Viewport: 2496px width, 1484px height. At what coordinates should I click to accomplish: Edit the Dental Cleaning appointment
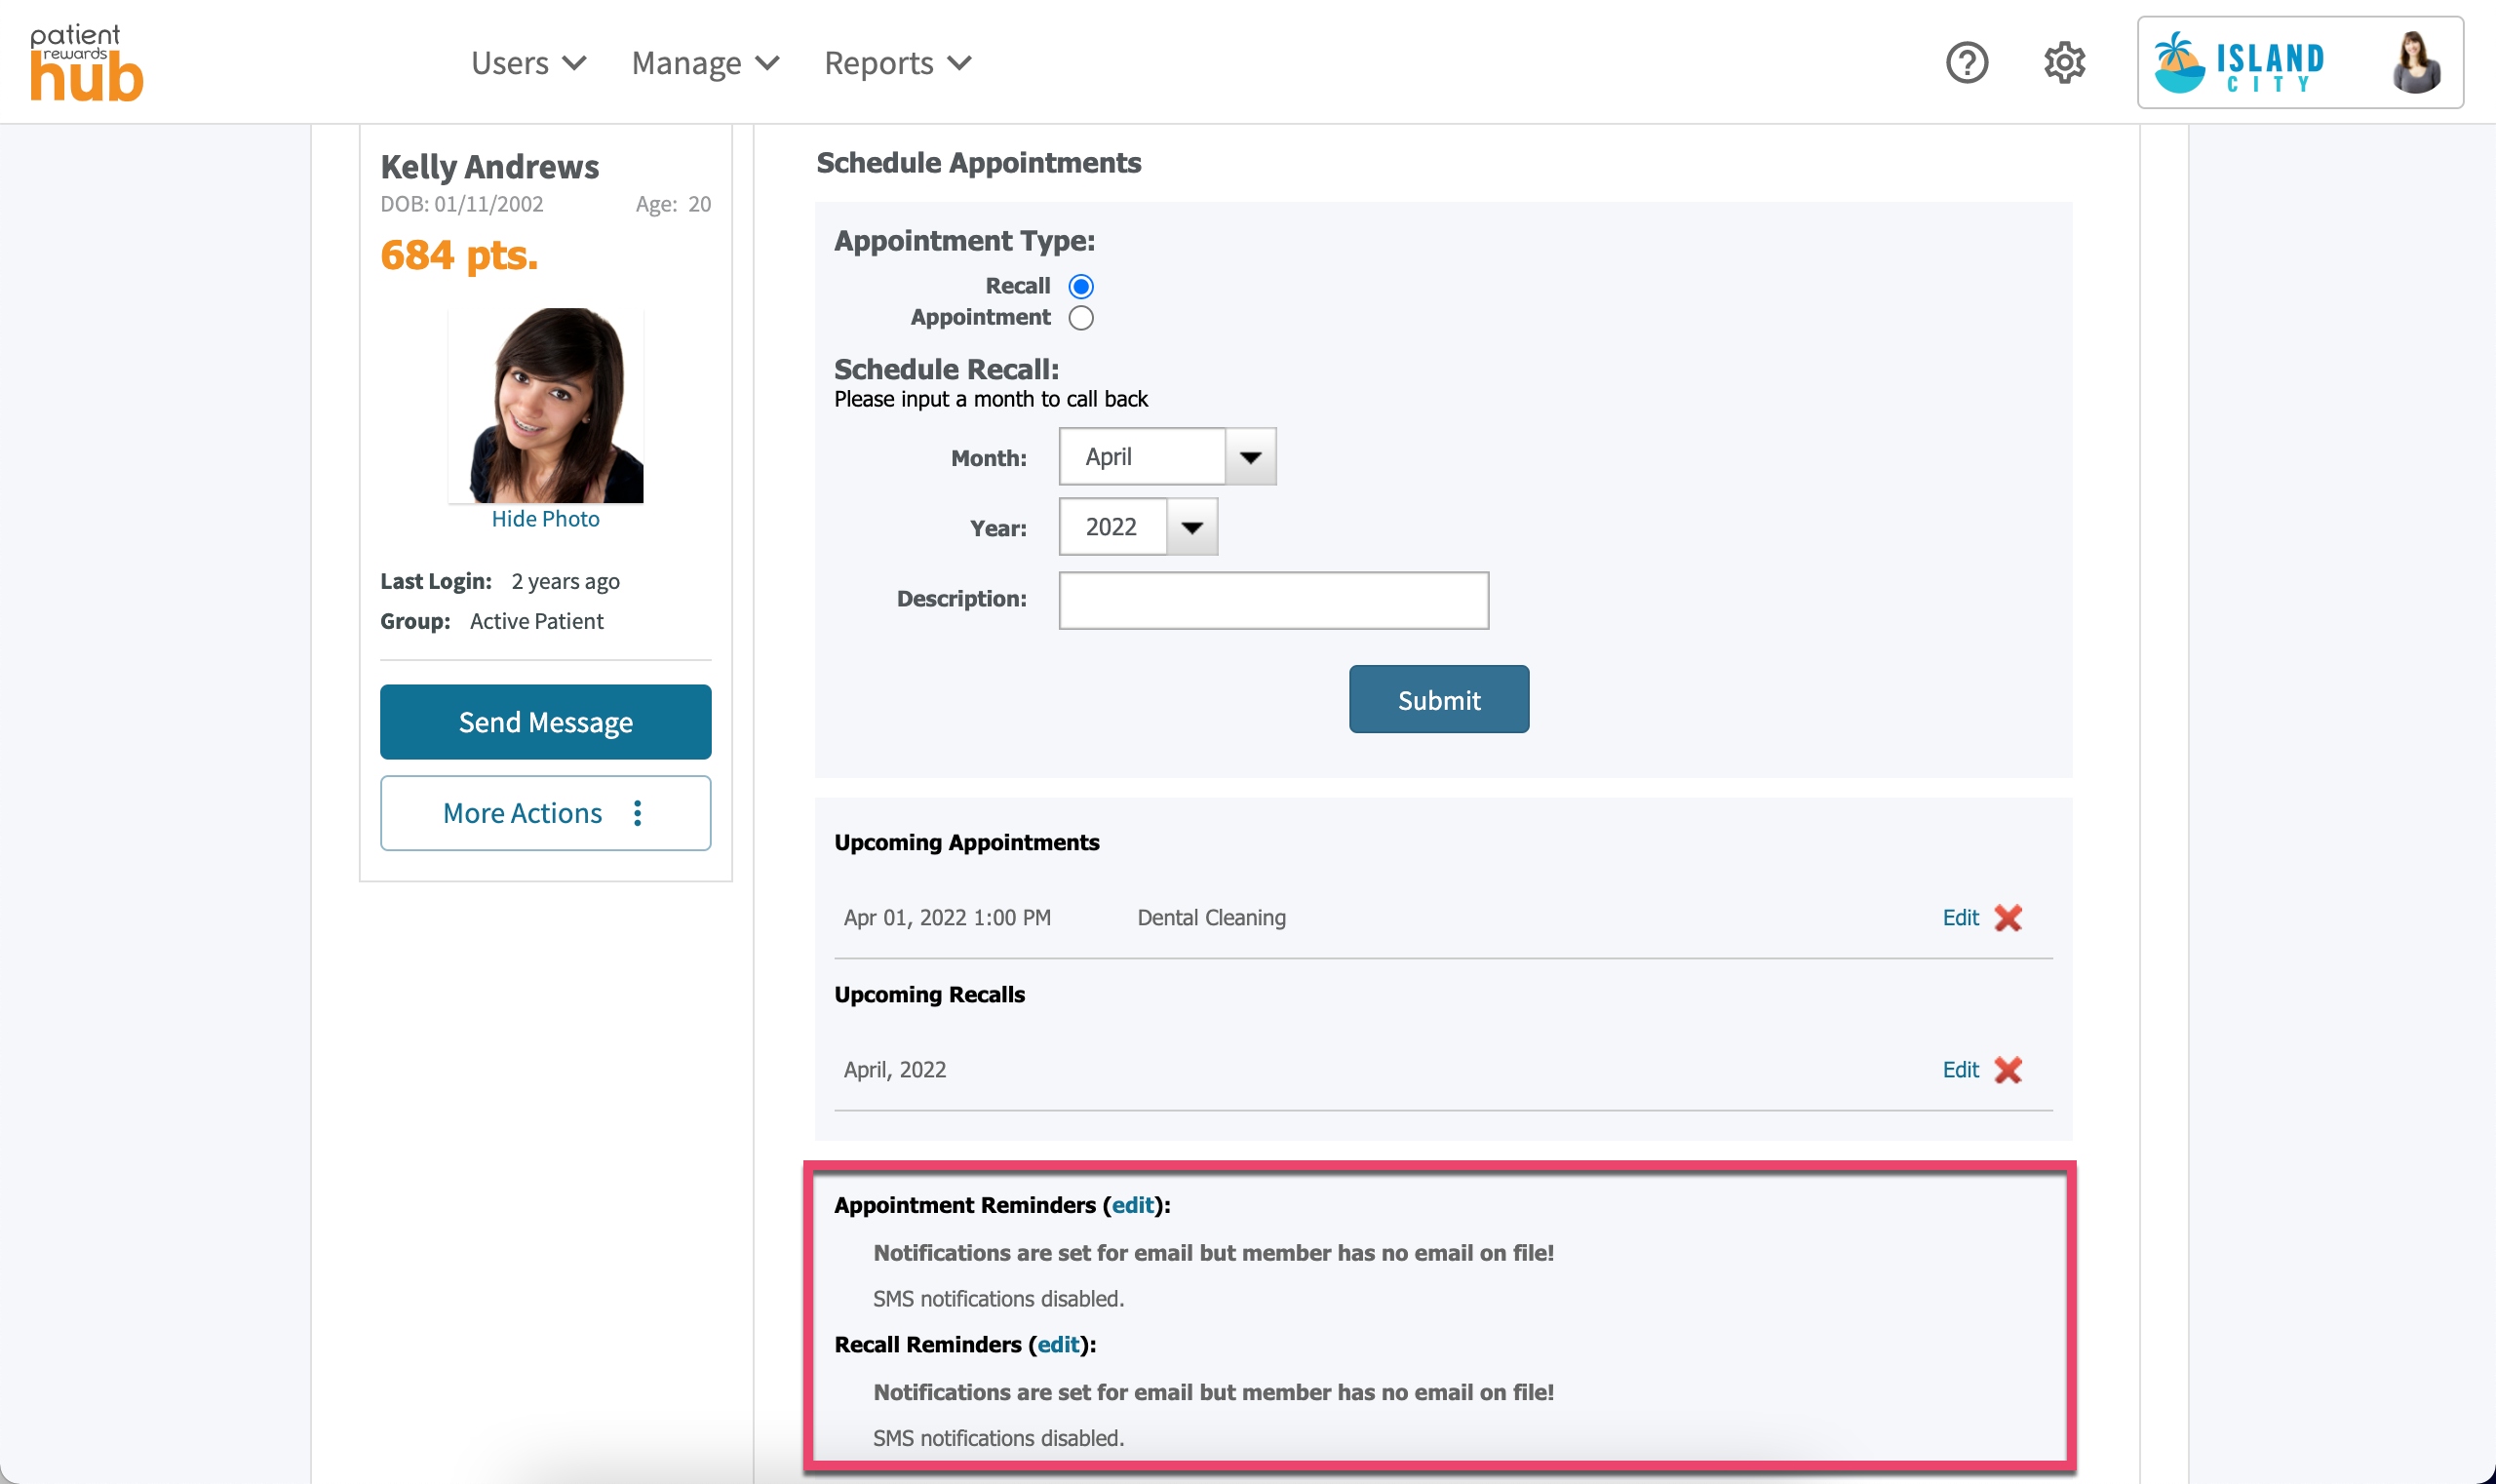click(1960, 918)
